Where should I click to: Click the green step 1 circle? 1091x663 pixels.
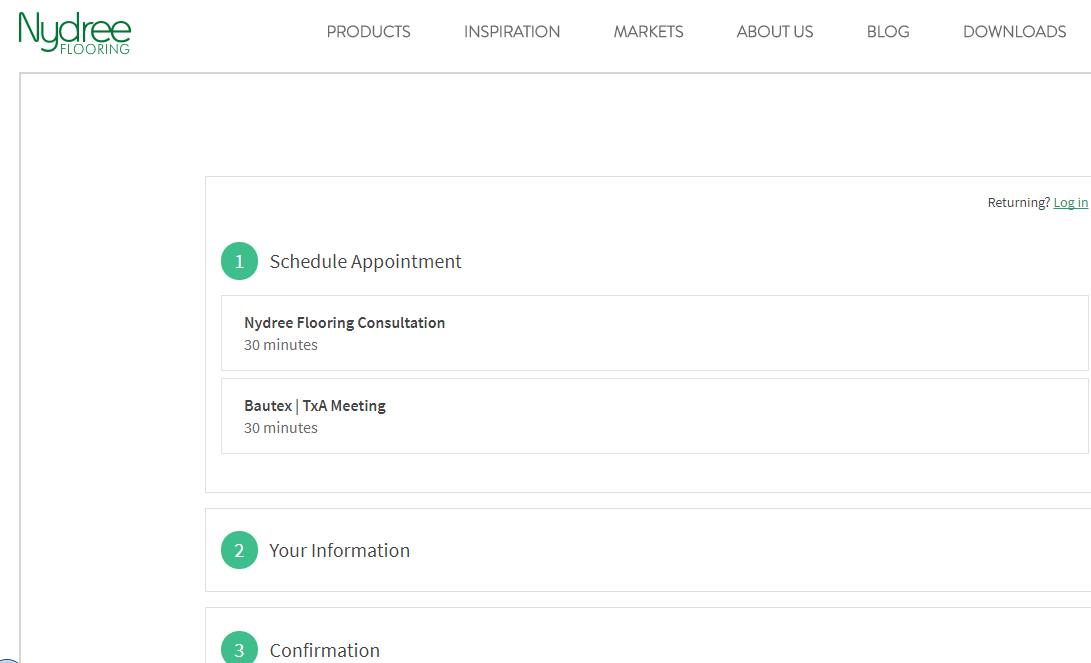point(239,262)
